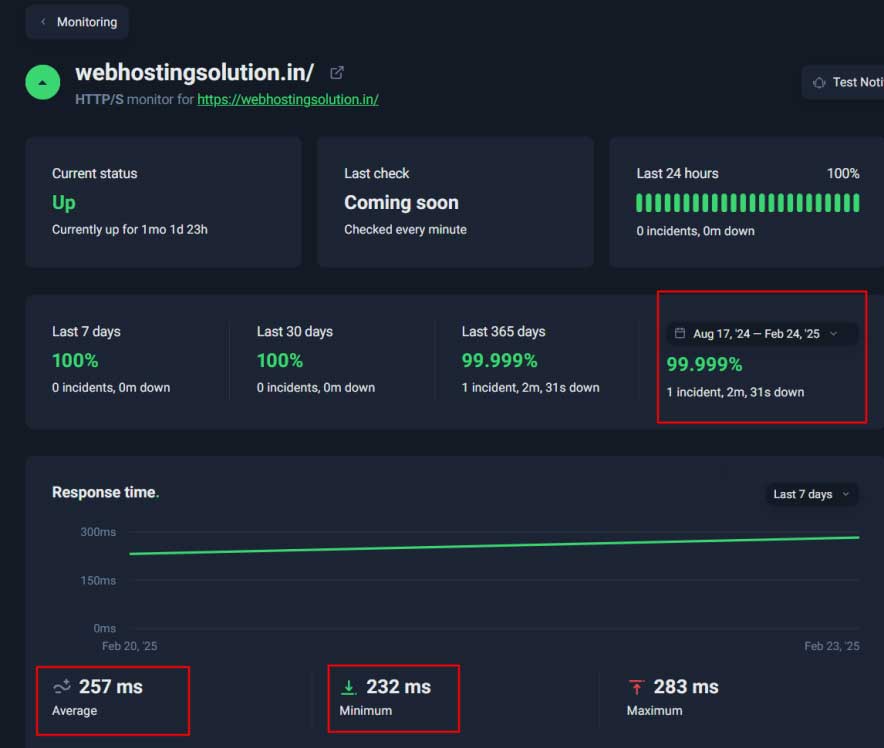Image resolution: width=884 pixels, height=748 pixels.
Task: Click the 'Feb 20, '25' axis label
Action: [x=130, y=646]
